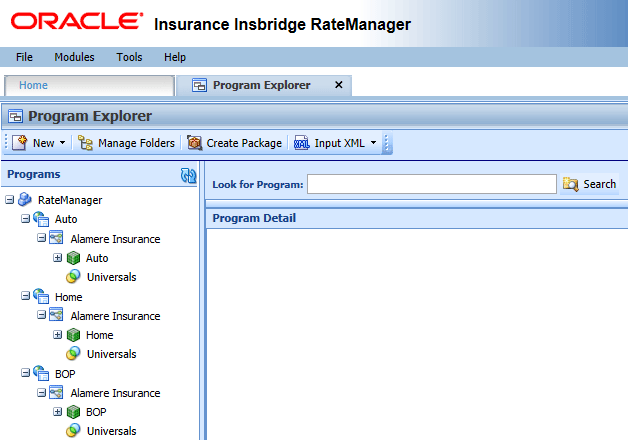Click the green BOP folder cube icon
The height and width of the screenshot is (440, 628).
73,412
